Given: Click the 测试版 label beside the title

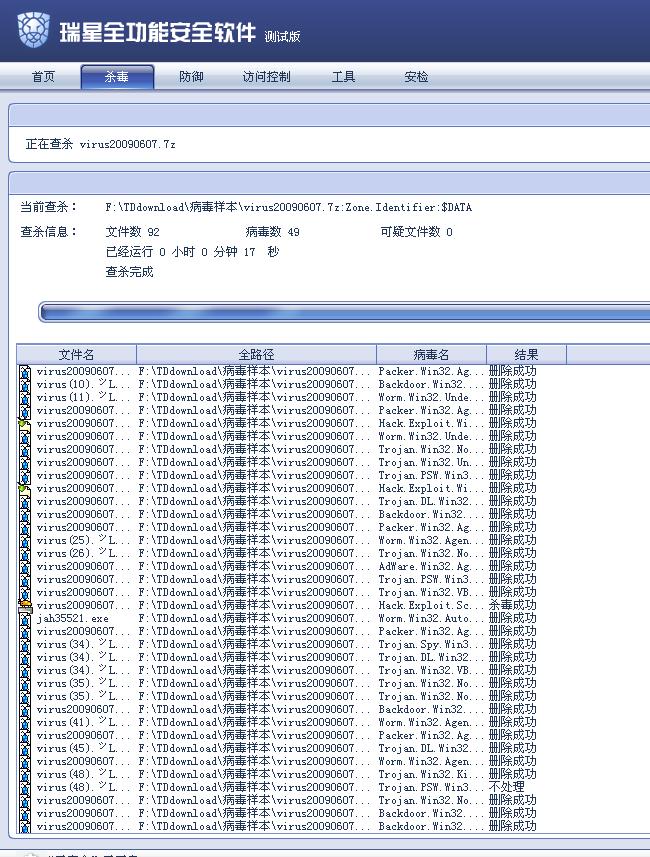Looking at the screenshot, I should [x=282, y=37].
